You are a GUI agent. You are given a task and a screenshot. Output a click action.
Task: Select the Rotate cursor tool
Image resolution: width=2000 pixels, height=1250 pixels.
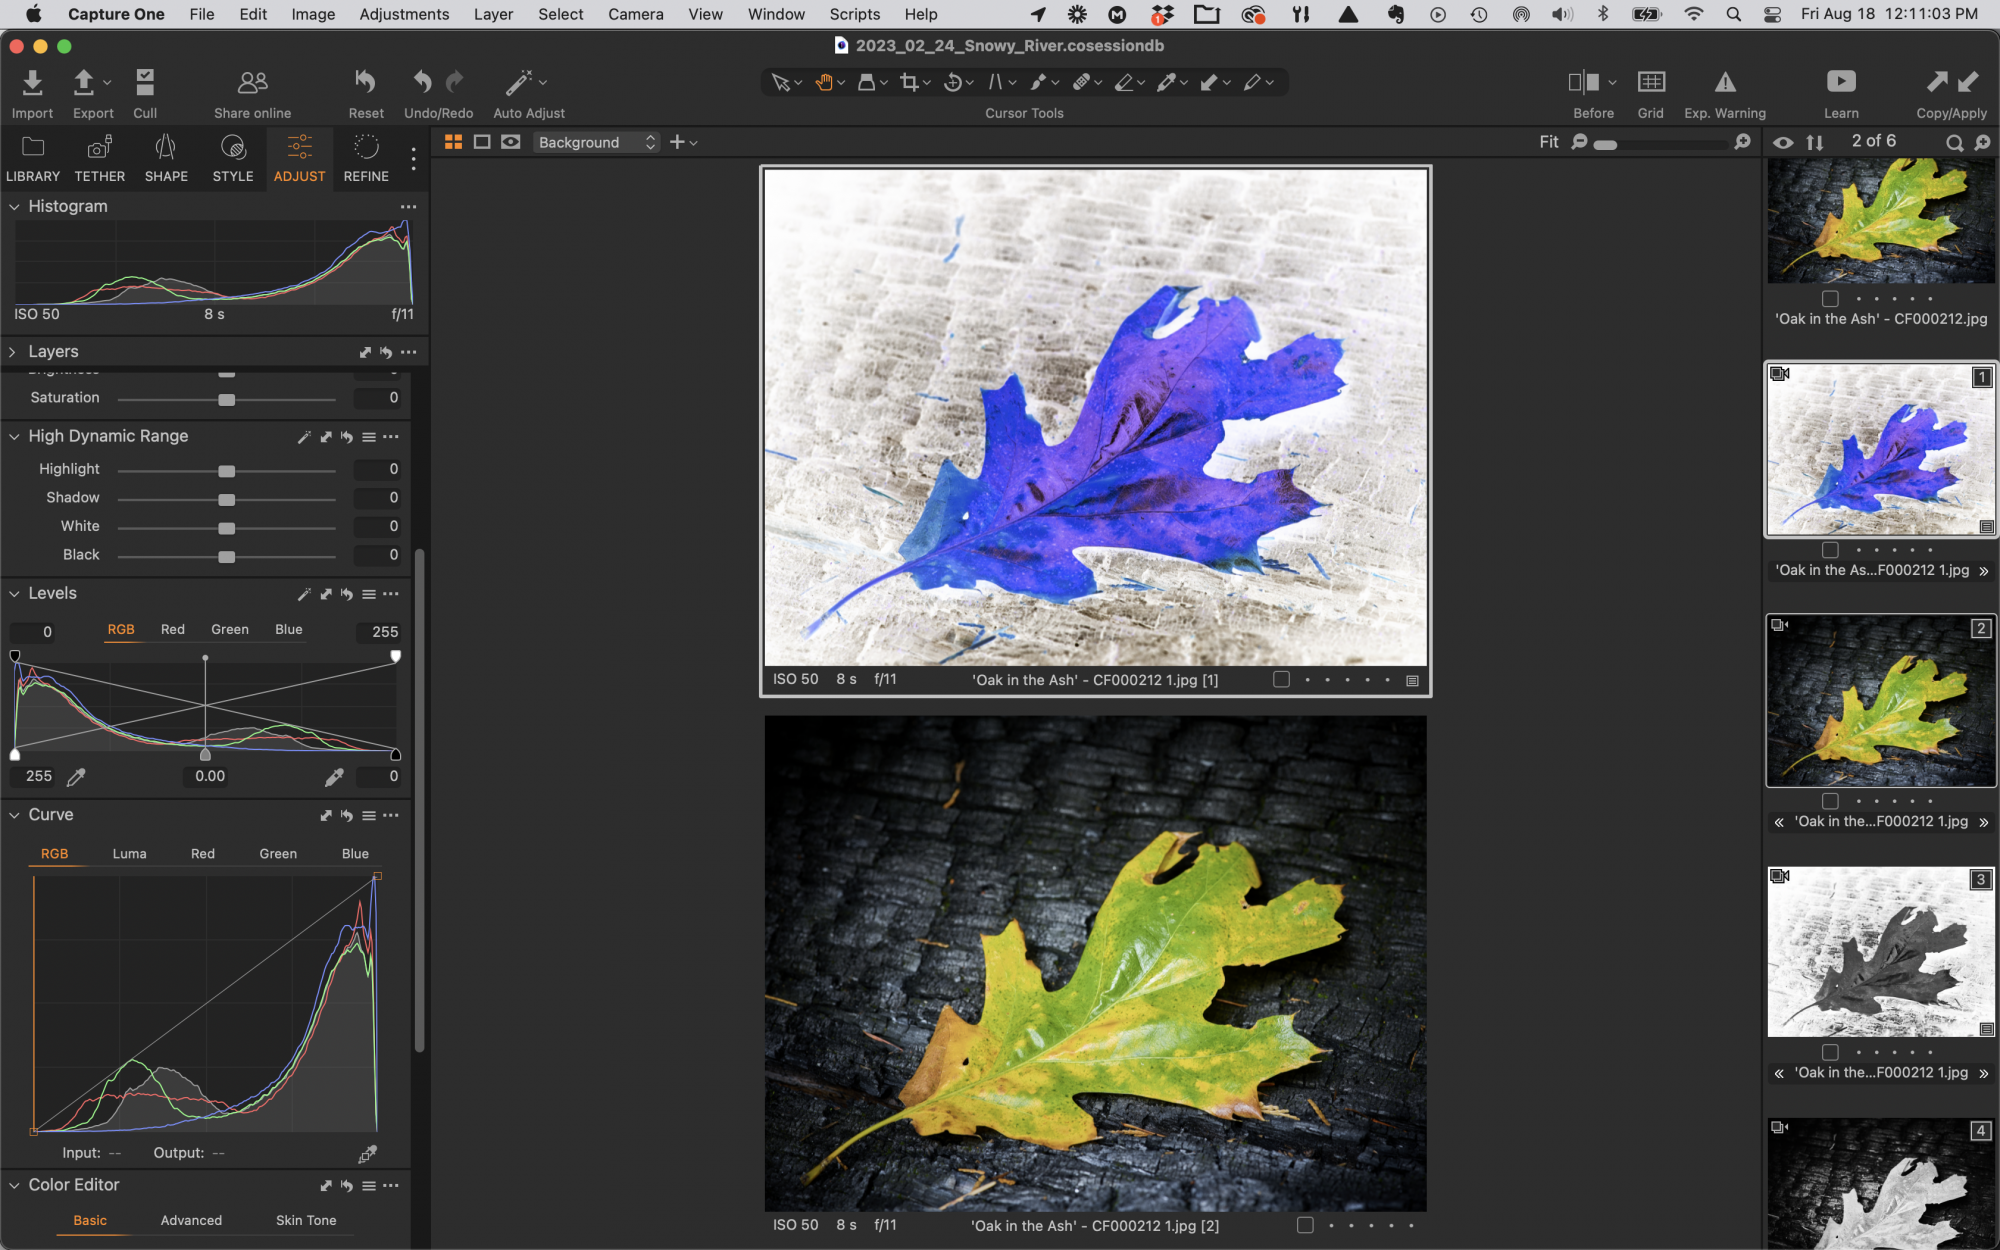pyautogui.click(x=953, y=83)
